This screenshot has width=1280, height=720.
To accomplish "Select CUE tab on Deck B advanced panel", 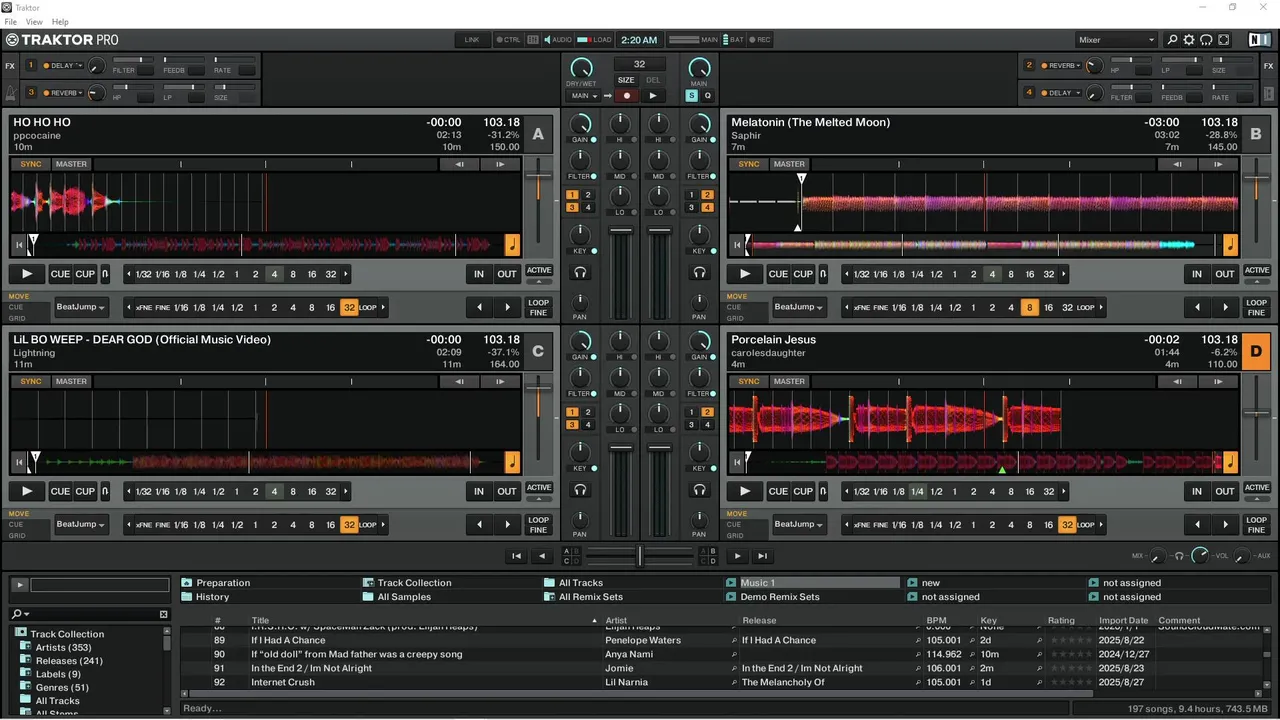I will pos(735,307).
